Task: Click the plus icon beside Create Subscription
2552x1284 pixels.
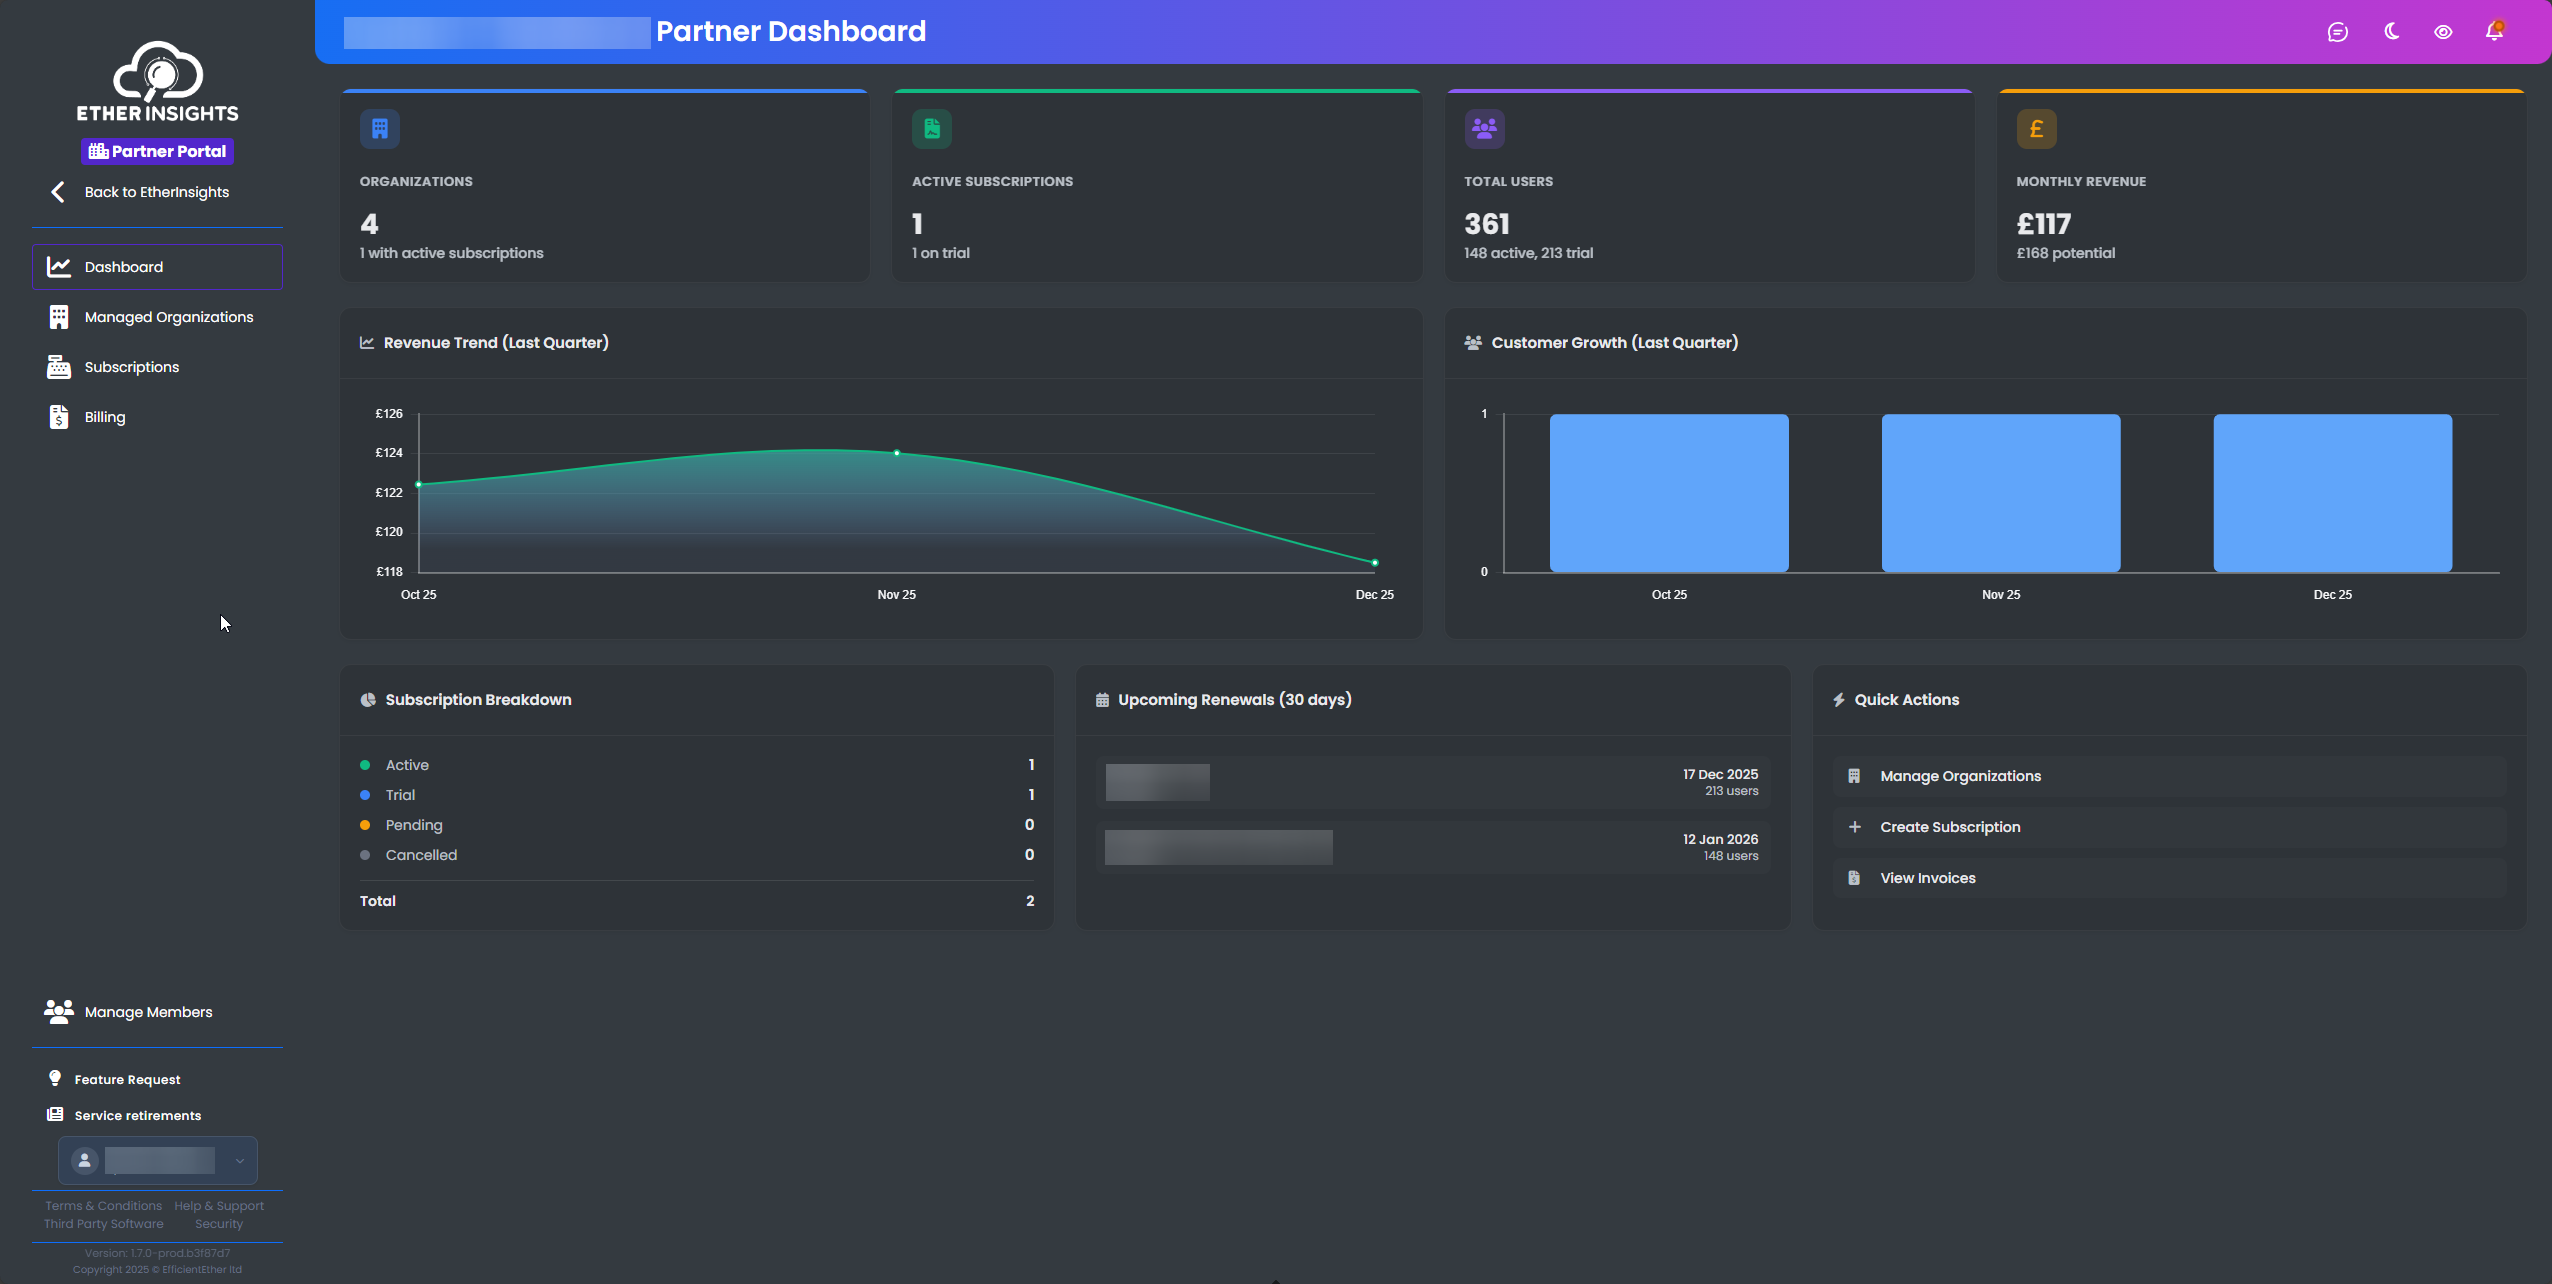Action: click(1855, 827)
